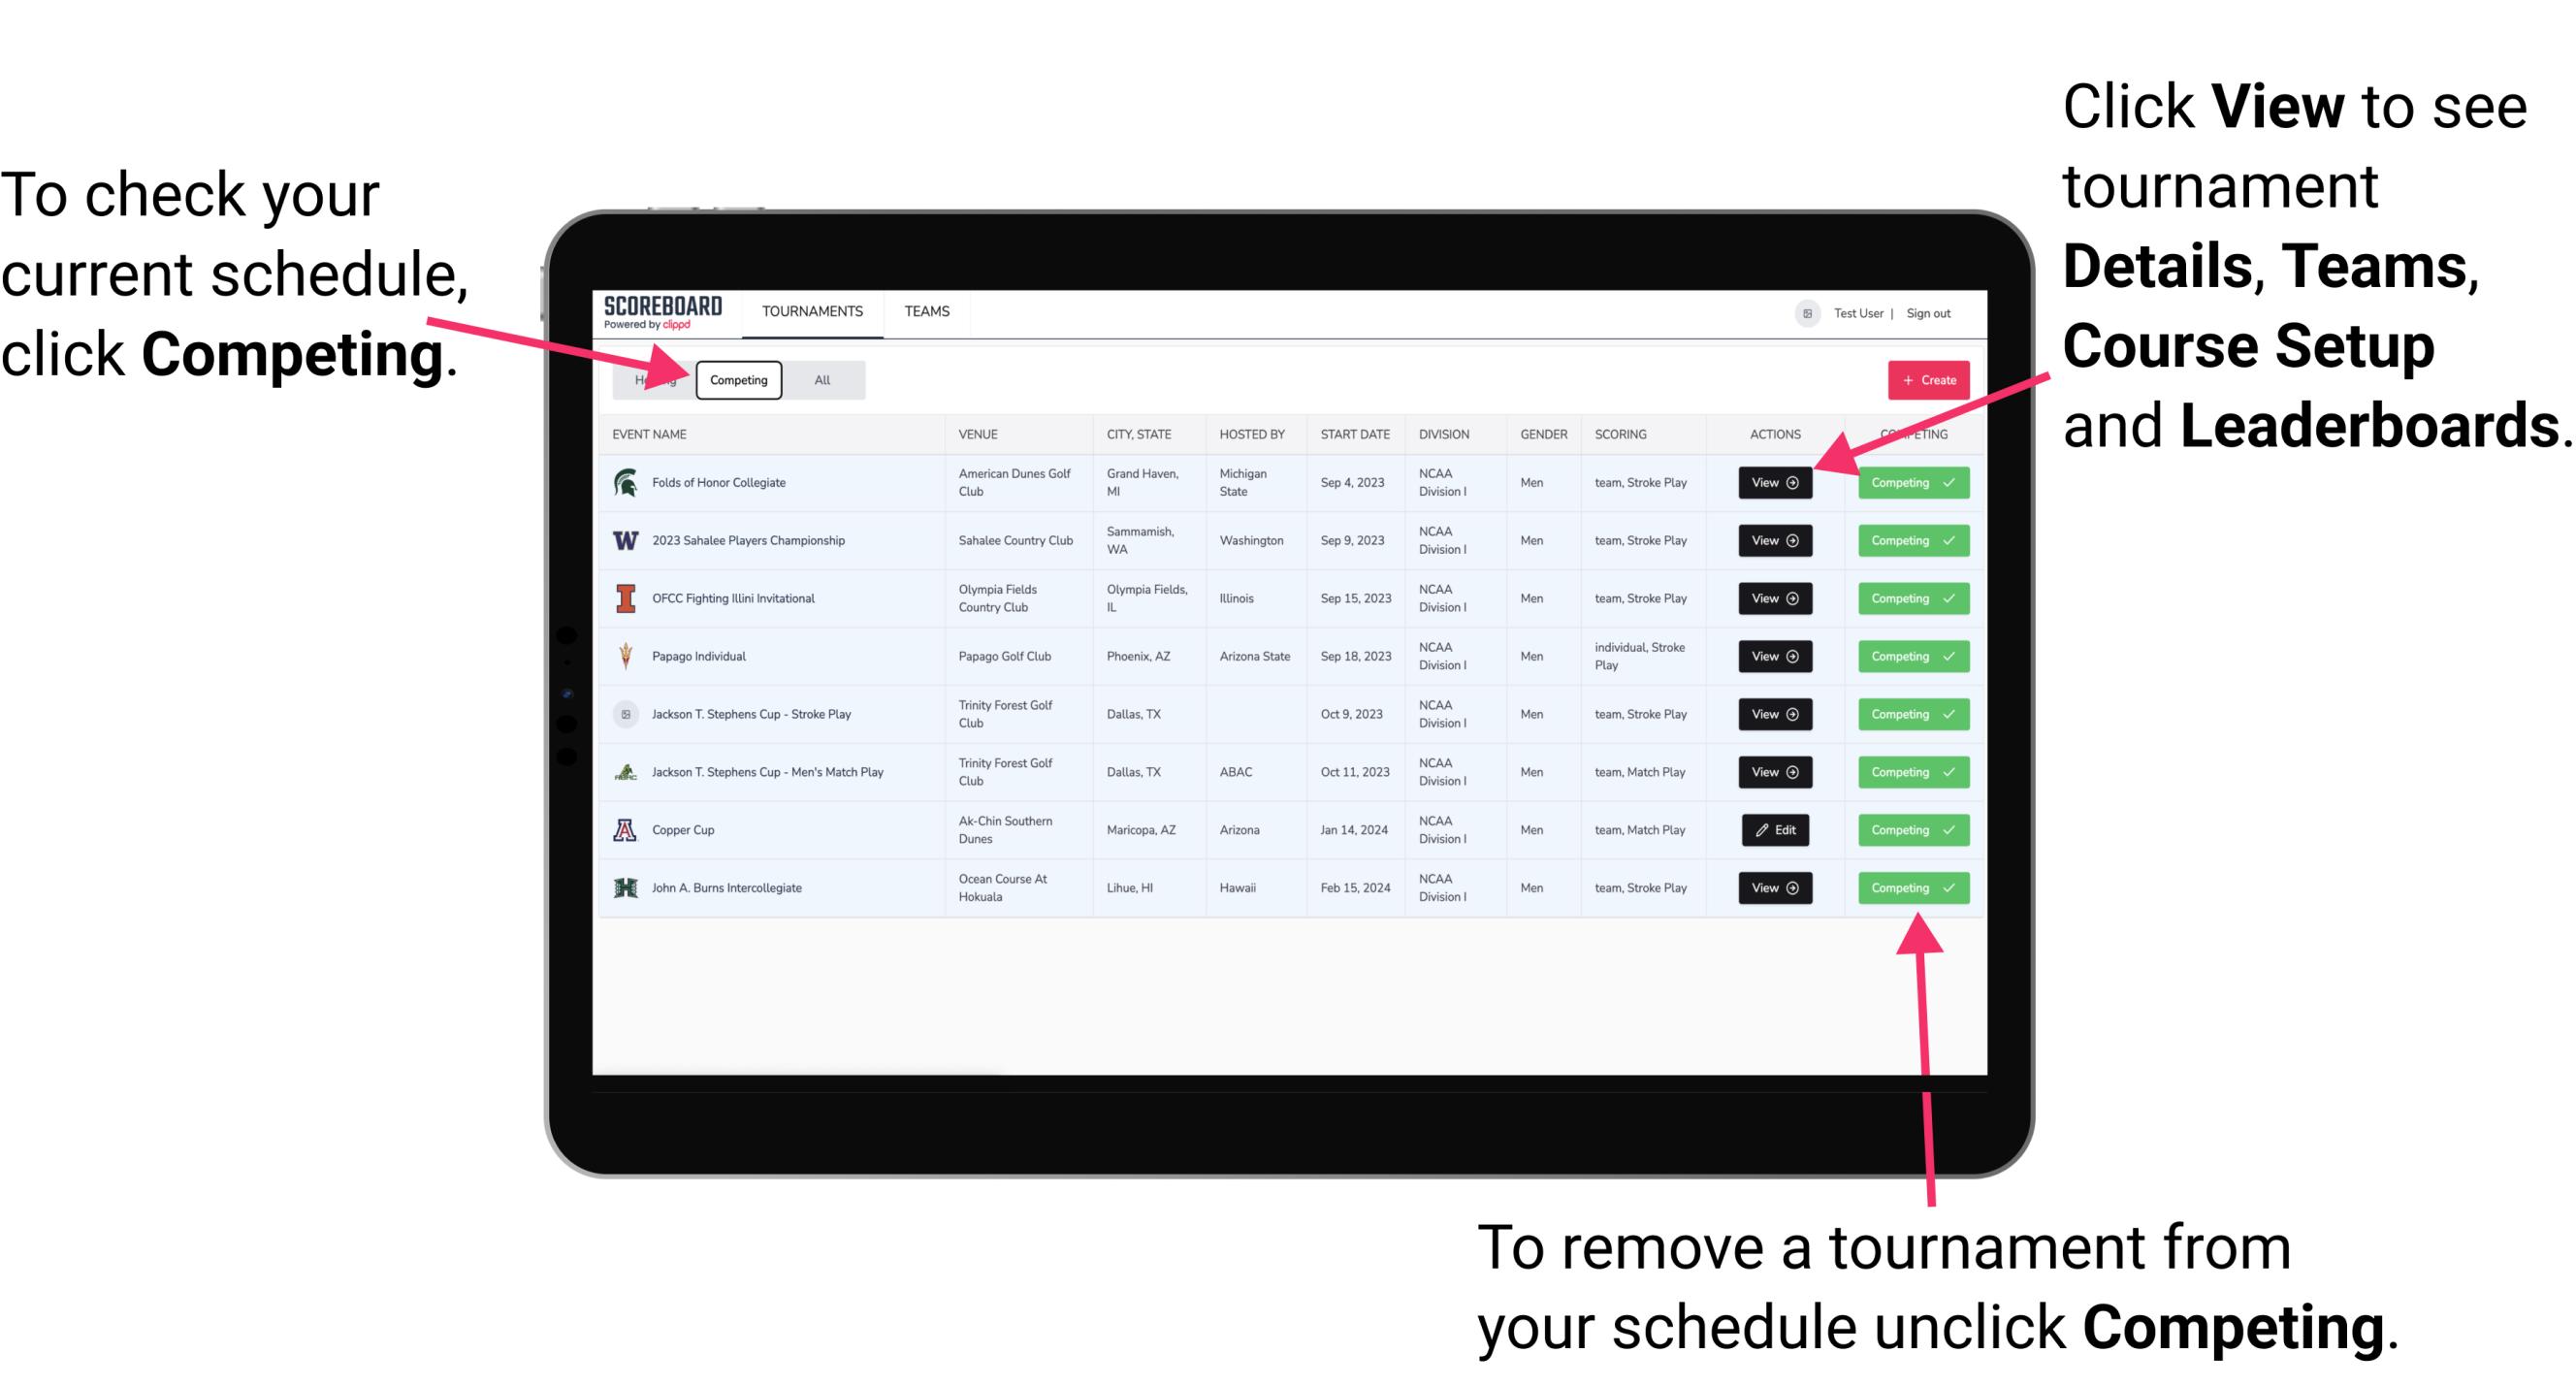The height and width of the screenshot is (1386, 2576).
Task: Click the View icon for John A. Burns Intercollegiate
Action: pos(1774,887)
